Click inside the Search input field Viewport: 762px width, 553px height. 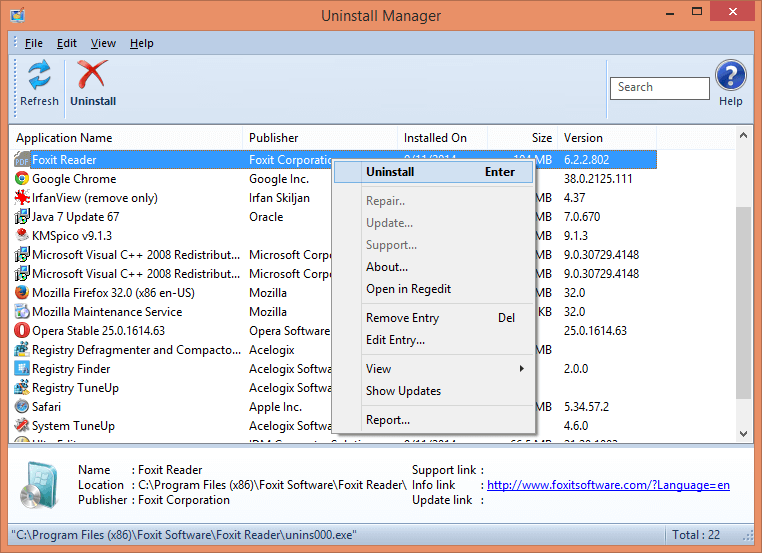coord(659,88)
